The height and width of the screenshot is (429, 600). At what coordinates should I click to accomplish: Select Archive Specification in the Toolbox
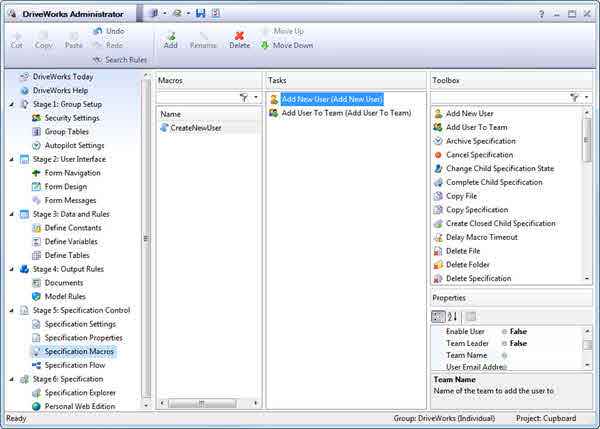(x=480, y=141)
